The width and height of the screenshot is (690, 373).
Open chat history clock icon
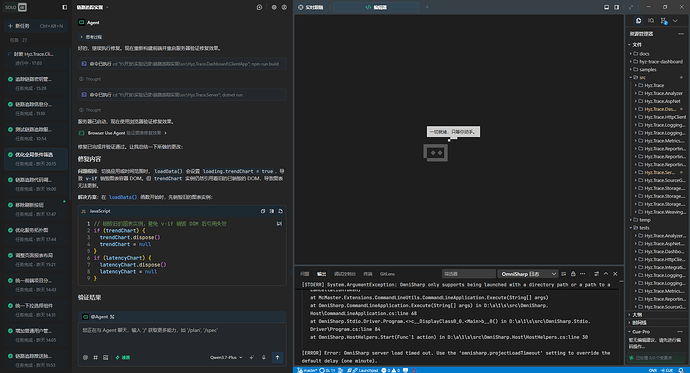[x=259, y=7]
